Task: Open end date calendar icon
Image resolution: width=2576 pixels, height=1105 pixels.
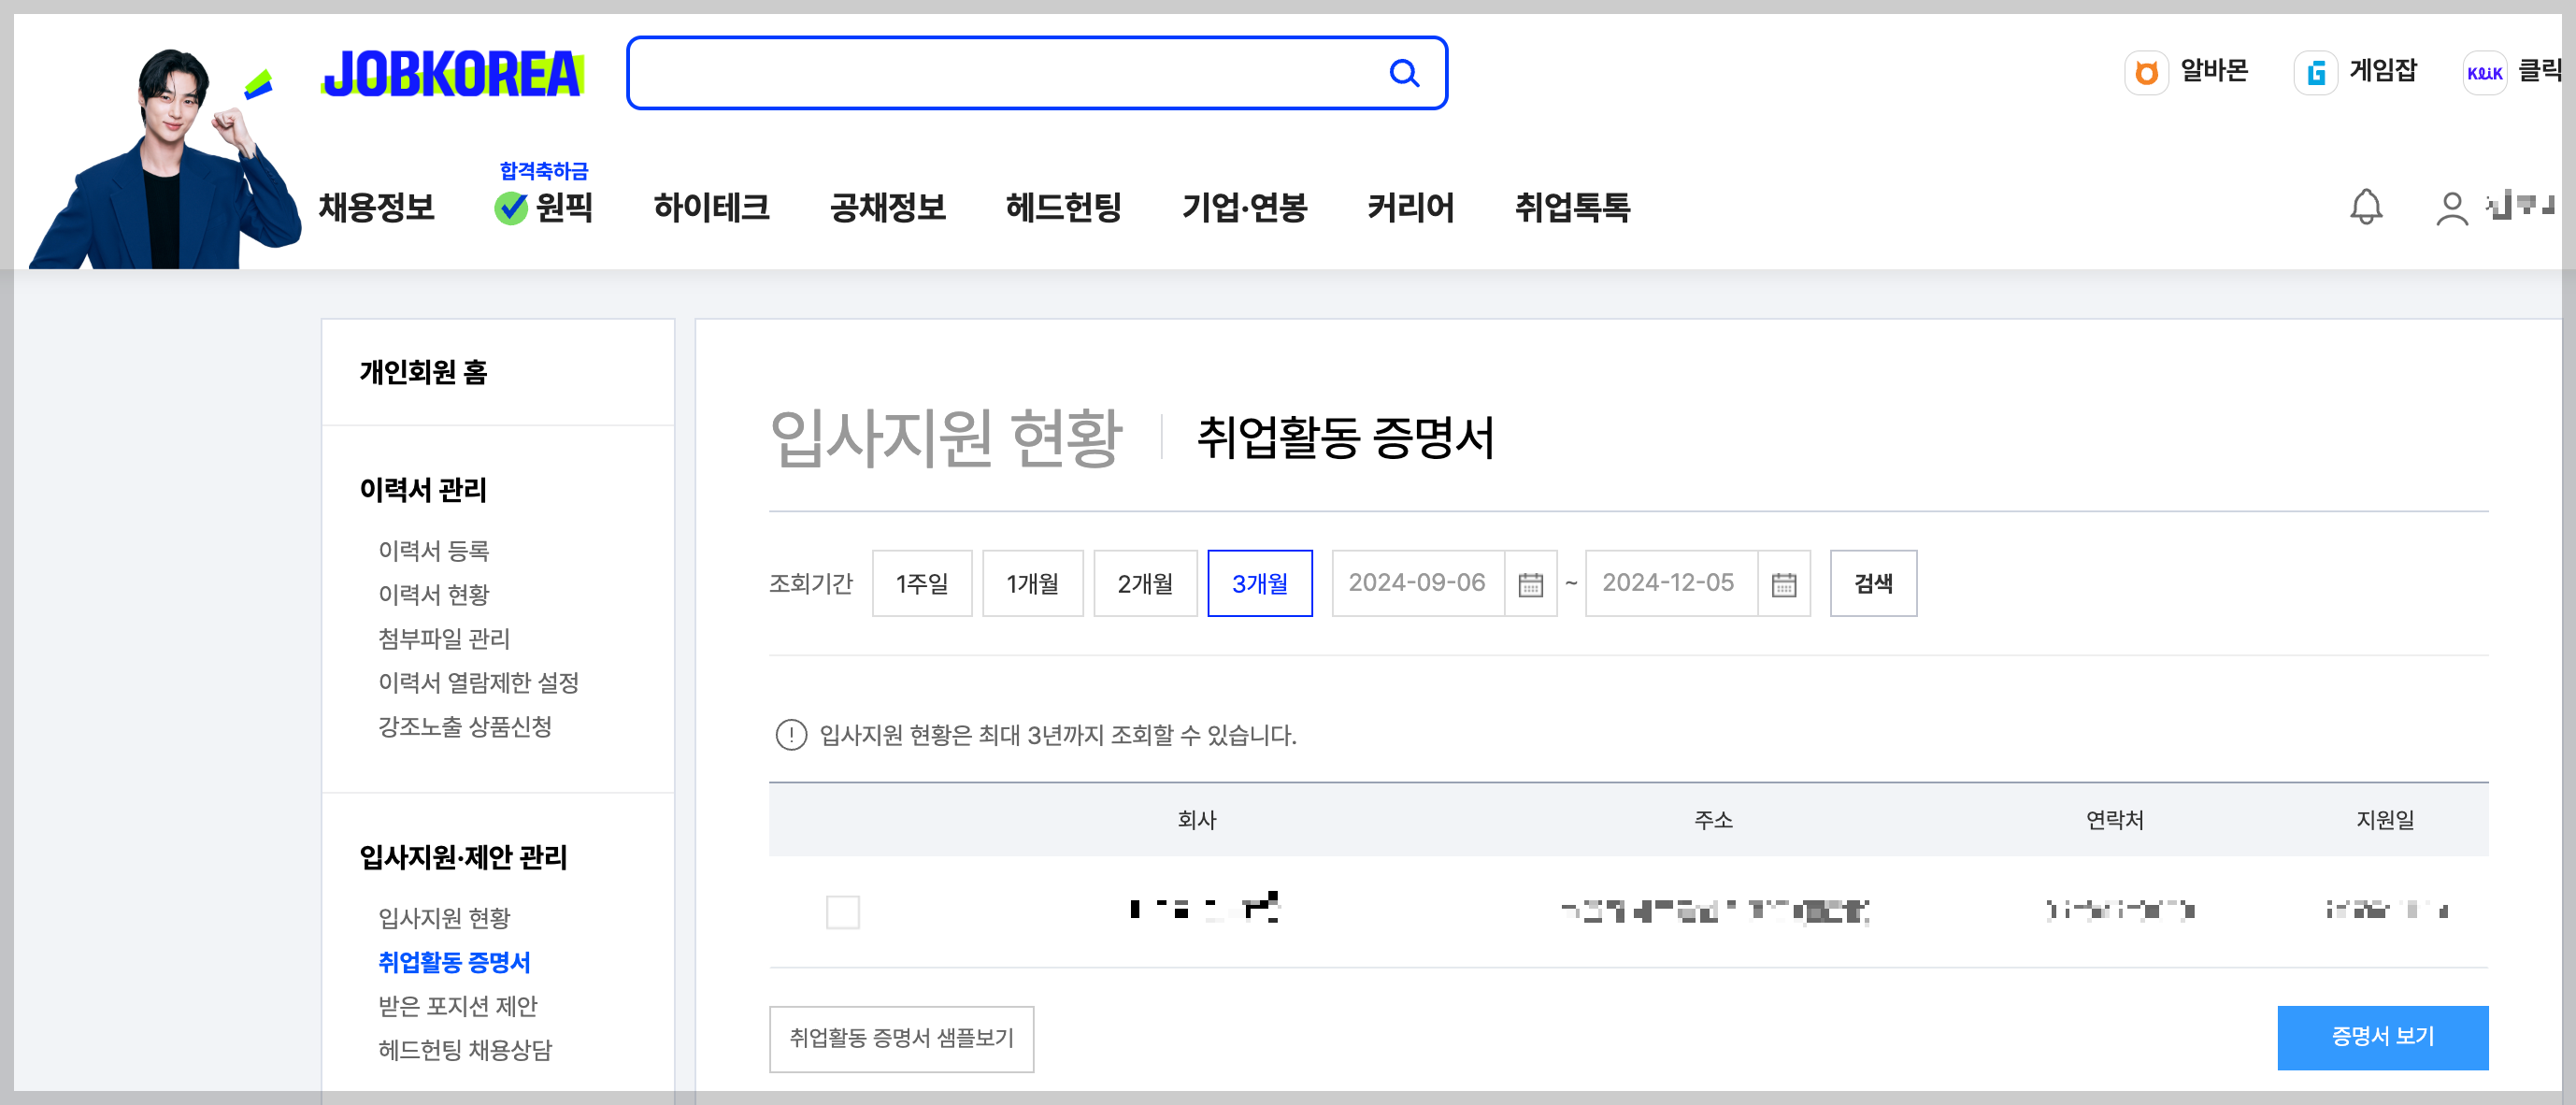Action: tap(1783, 584)
